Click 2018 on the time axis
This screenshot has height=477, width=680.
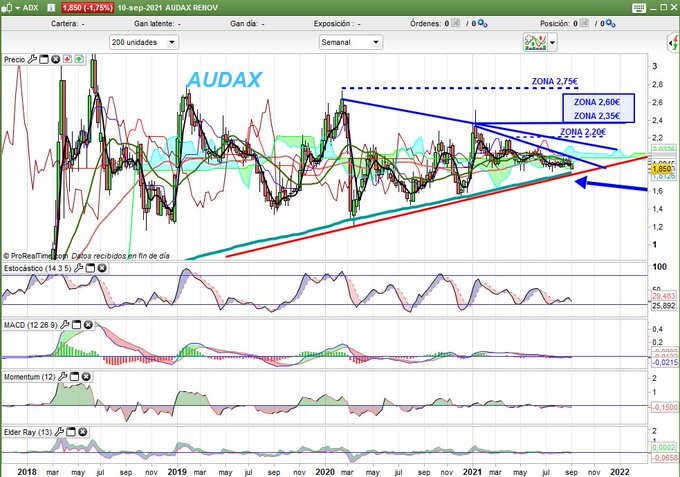[x=27, y=472]
